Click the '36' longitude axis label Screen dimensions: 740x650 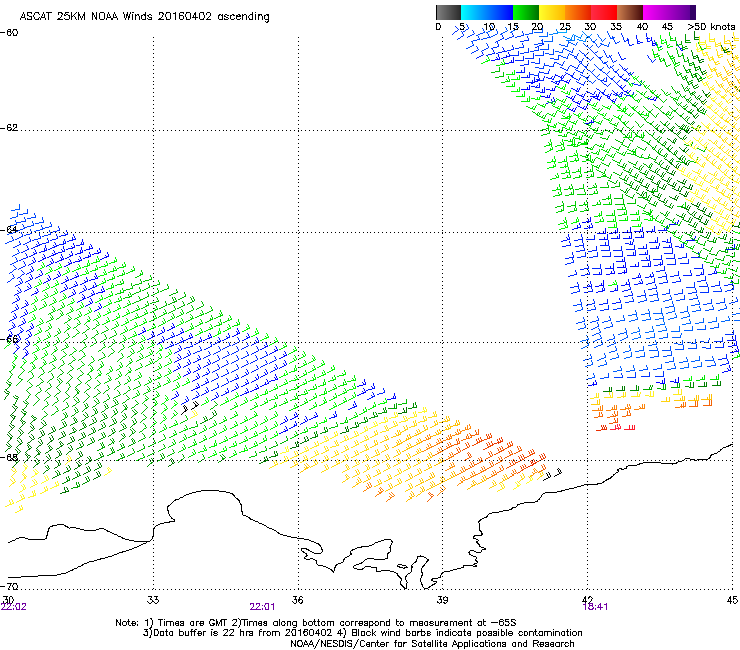(x=297, y=600)
